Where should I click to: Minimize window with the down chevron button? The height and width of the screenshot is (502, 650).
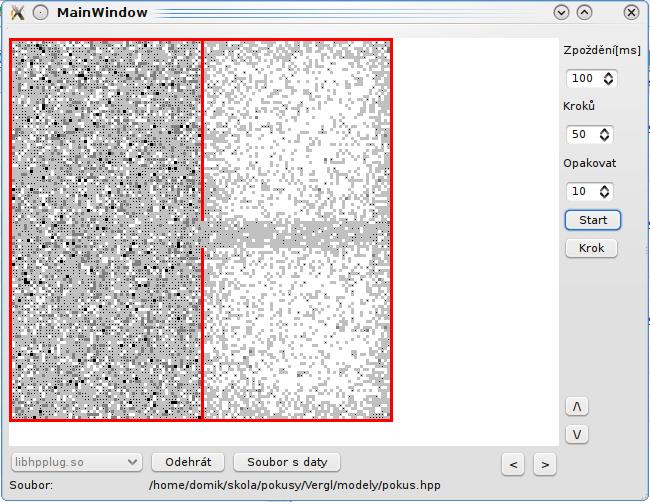point(561,12)
